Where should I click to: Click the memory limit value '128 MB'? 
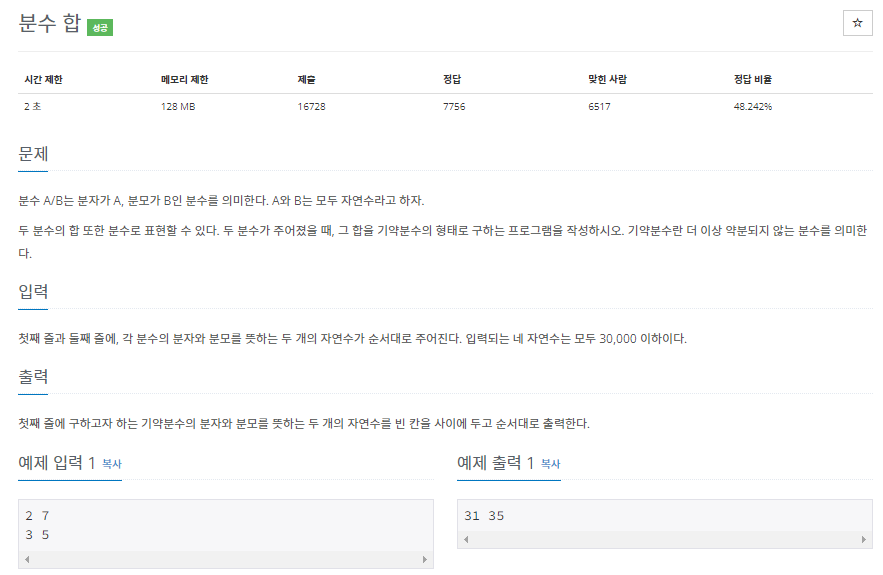pos(178,106)
